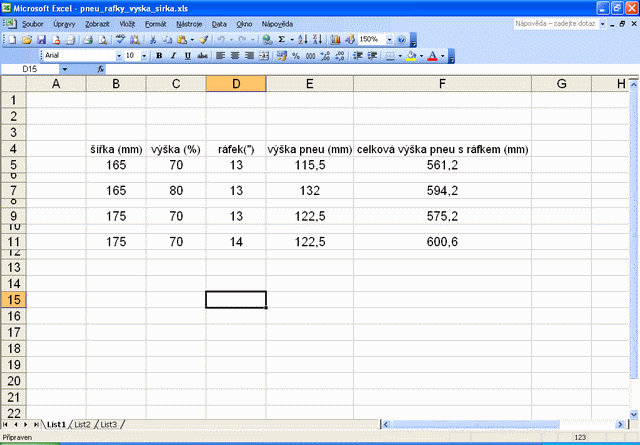Toggle Italic formatting
Image resolution: width=640 pixels, height=445 pixels.
click(173, 56)
